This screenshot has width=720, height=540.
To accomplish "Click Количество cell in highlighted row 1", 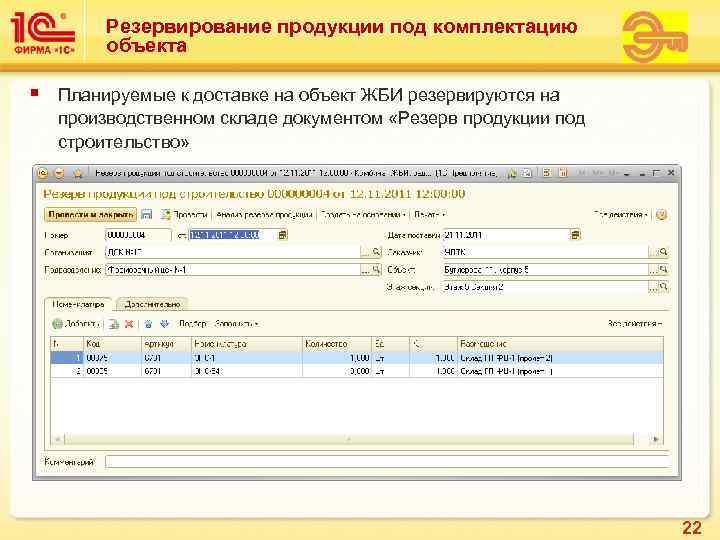I will 337,358.
